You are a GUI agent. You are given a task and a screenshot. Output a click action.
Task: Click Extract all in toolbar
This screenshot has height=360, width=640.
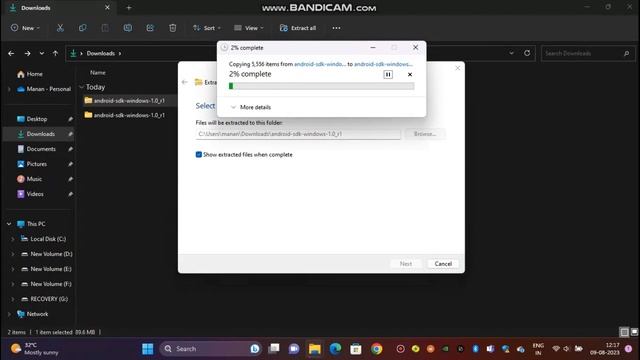[x=298, y=28]
